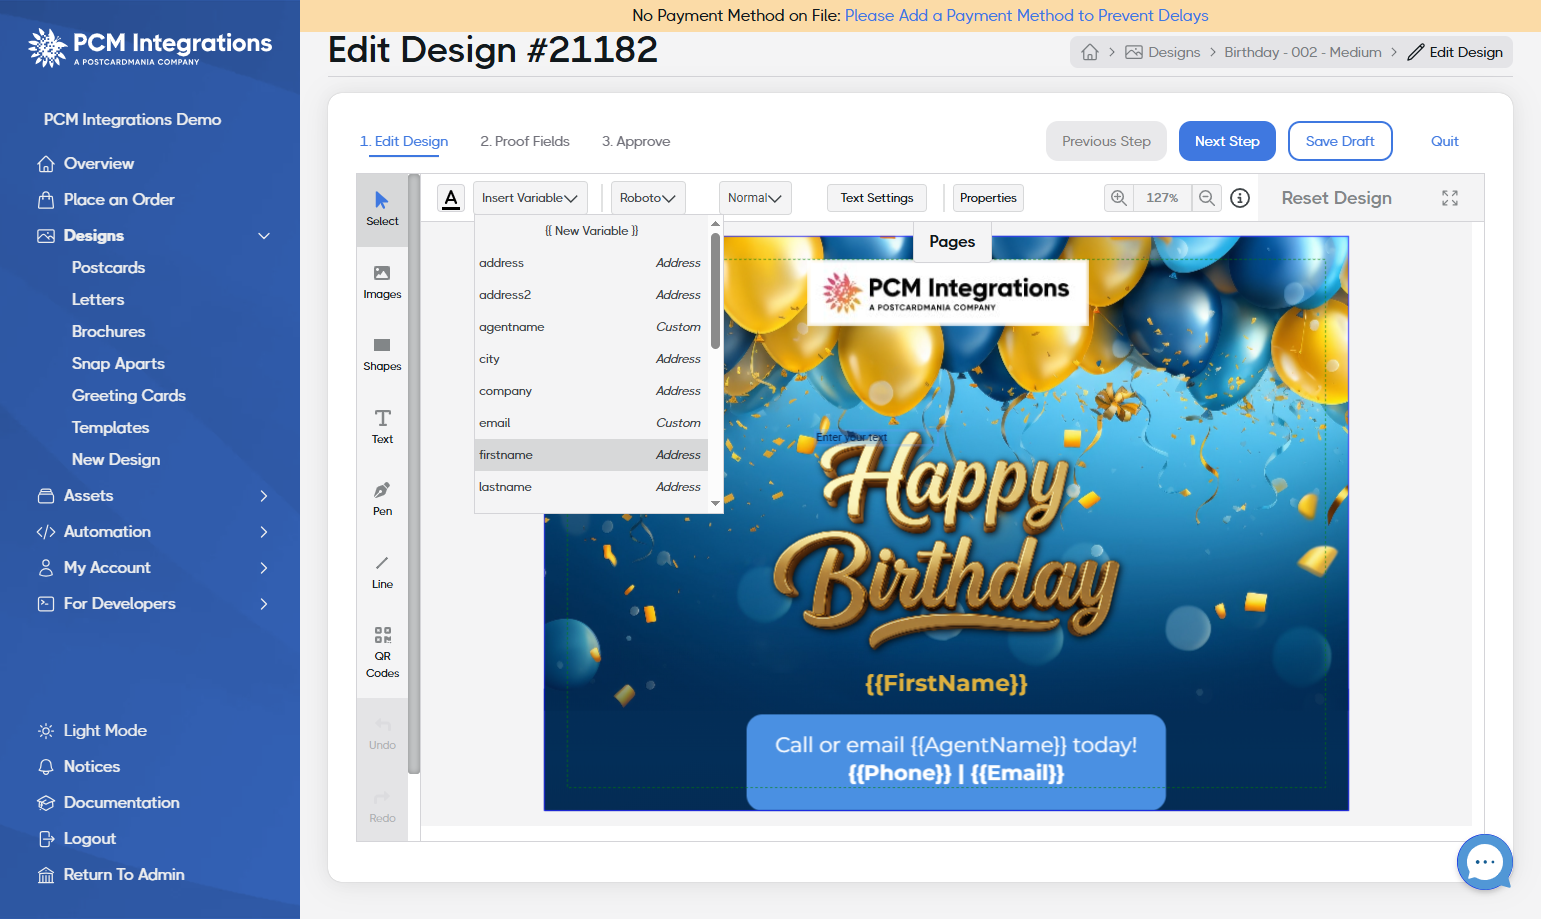The height and width of the screenshot is (919, 1541).
Task: Select the Pen tool
Action: 382,499
